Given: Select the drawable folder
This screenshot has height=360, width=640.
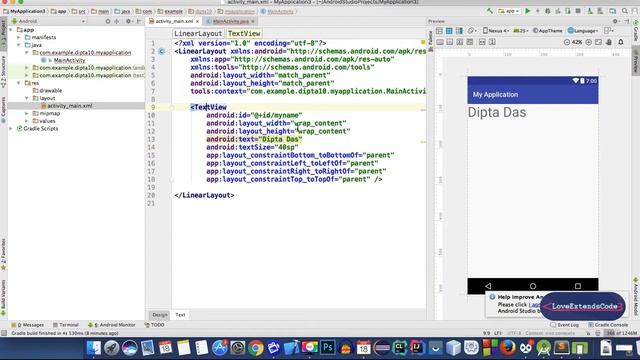Looking at the screenshot, I should [51, 91].
